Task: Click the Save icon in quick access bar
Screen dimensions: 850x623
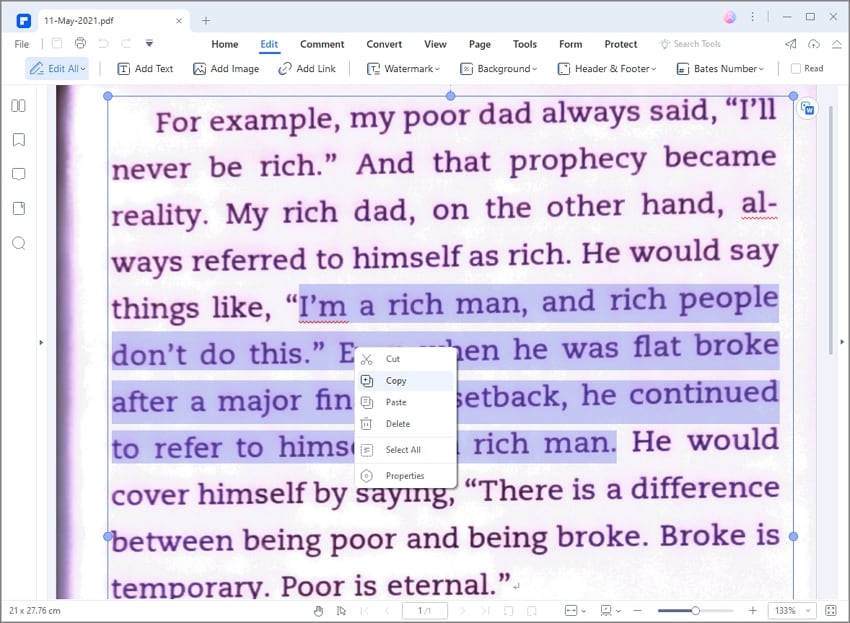Action: click(x=57, y=43)
